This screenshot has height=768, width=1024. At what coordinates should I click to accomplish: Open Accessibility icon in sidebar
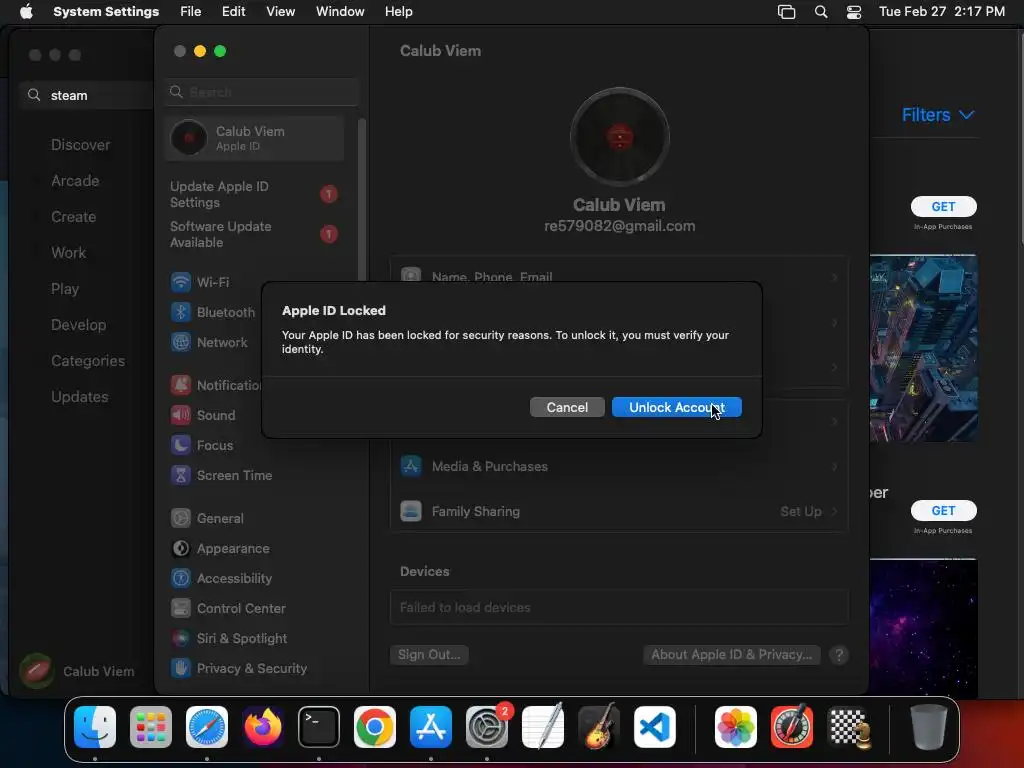click(181, 579)
